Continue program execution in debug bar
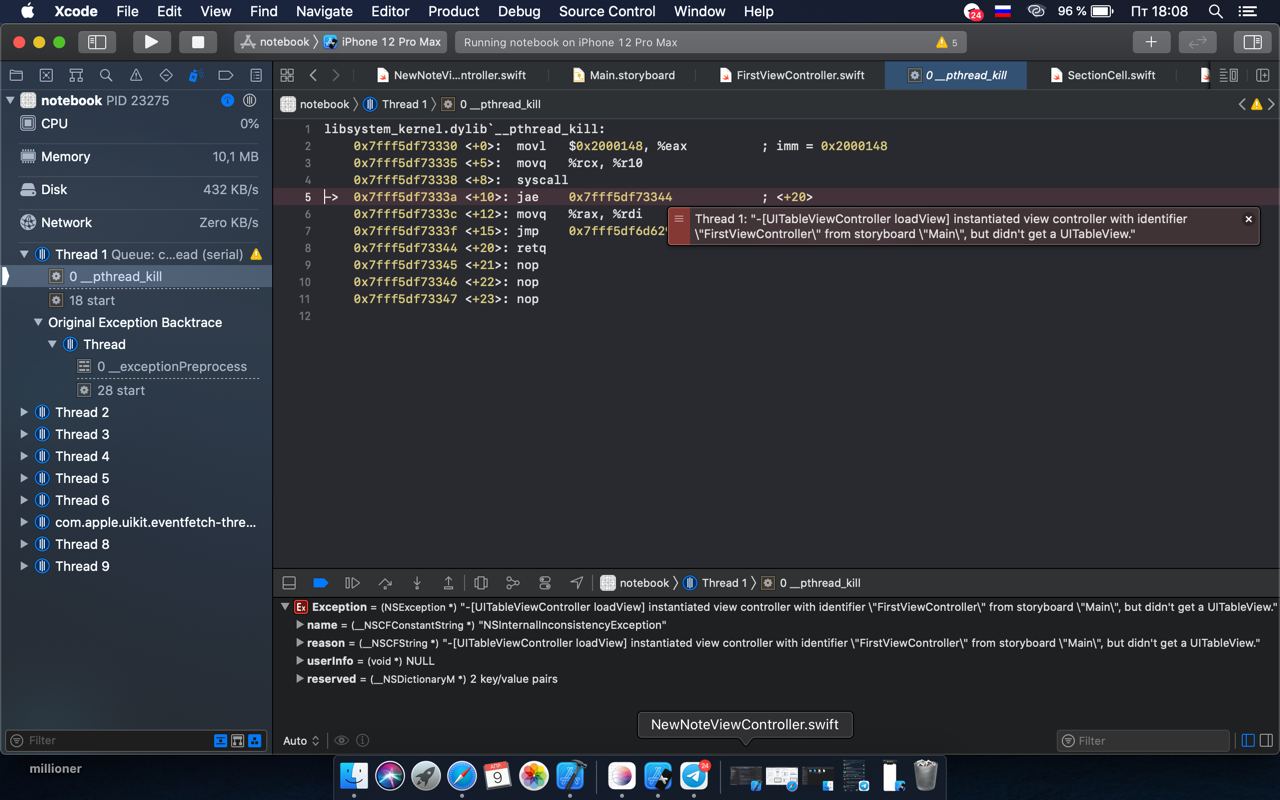Screen dimensions: 1280x800 coord(353,583)
